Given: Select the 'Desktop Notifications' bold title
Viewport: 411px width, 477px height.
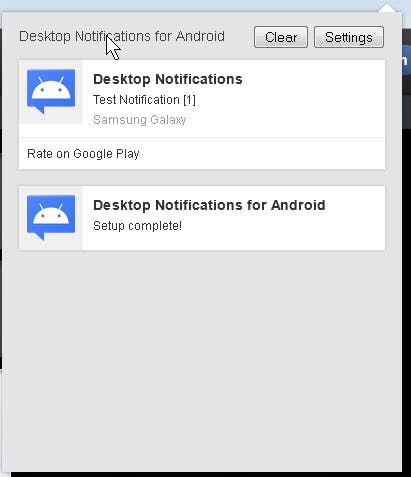Looking at the screenshot, I should 168,79.
